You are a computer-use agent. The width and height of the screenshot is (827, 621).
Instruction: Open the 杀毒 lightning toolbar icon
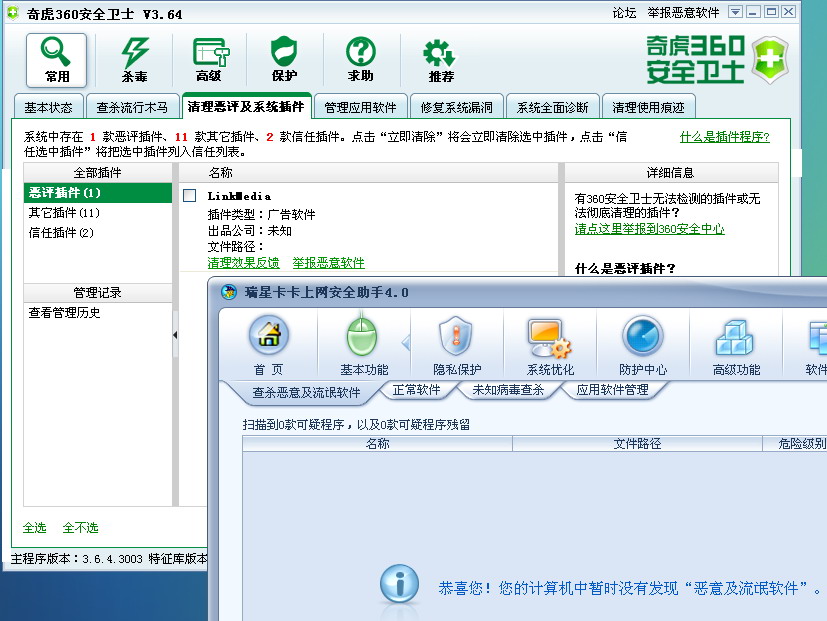click(x=134, y=60)
